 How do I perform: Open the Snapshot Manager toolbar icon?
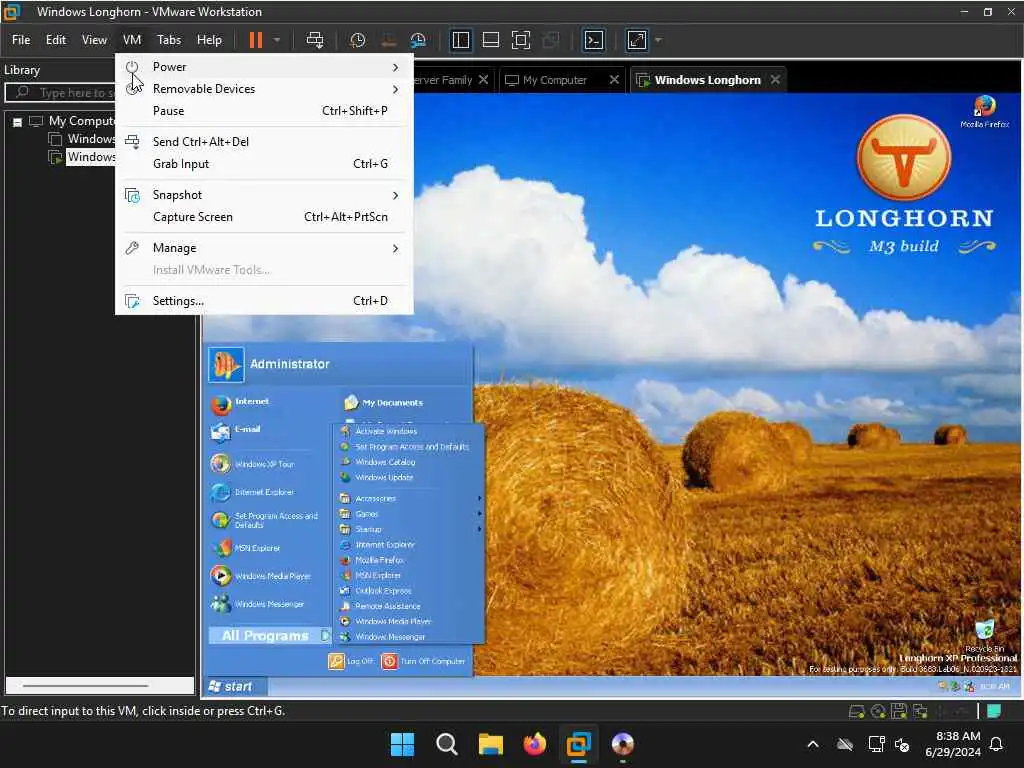tap(418, 40)
